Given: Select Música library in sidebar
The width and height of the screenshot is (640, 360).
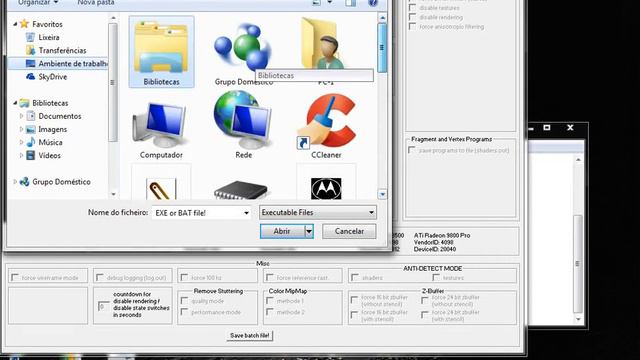Looking at the screenshot, I should pos(50,142).
